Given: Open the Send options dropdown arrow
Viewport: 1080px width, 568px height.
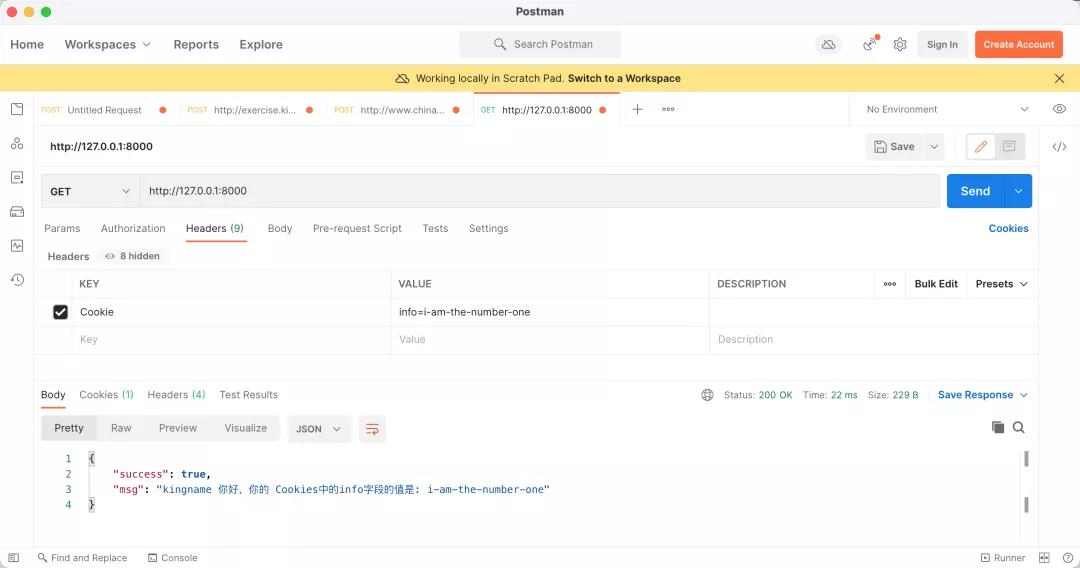Looking at the screenshot, I should point(1018,191).
